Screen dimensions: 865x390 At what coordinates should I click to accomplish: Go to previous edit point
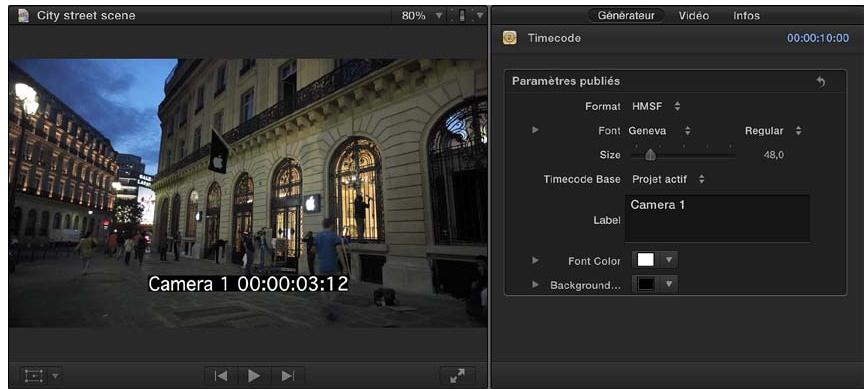(221, 376)
